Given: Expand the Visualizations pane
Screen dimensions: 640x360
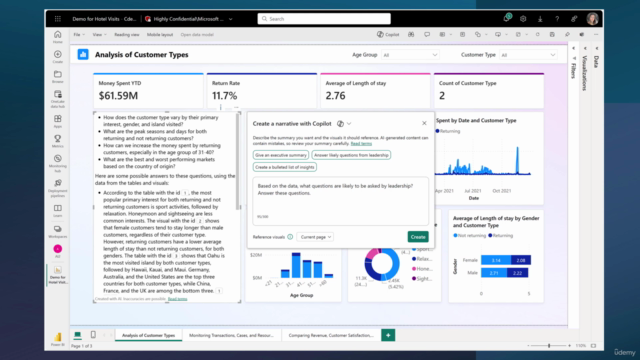Looking at the screenshot, I should 585,48.
